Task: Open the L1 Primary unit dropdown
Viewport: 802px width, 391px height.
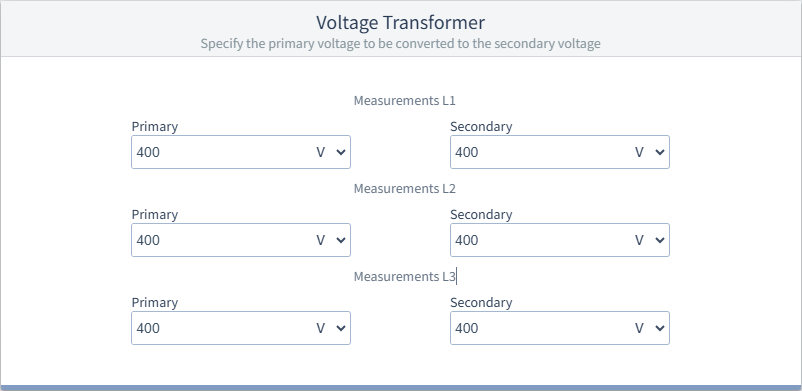Action: 331,152
